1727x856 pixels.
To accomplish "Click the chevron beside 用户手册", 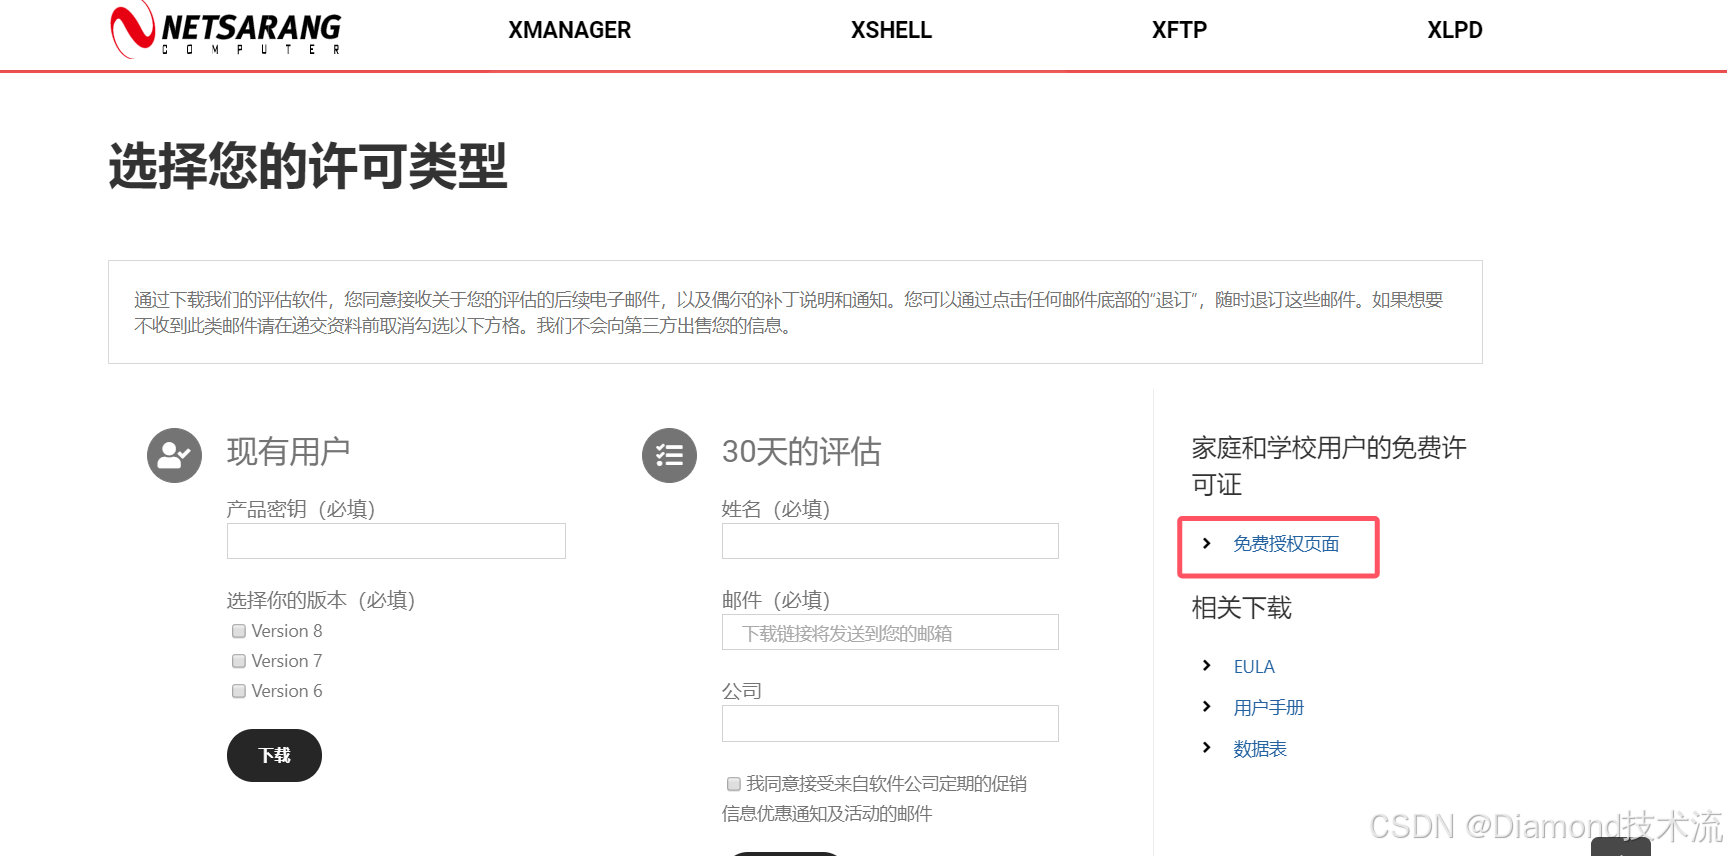I will point(1207,706).
